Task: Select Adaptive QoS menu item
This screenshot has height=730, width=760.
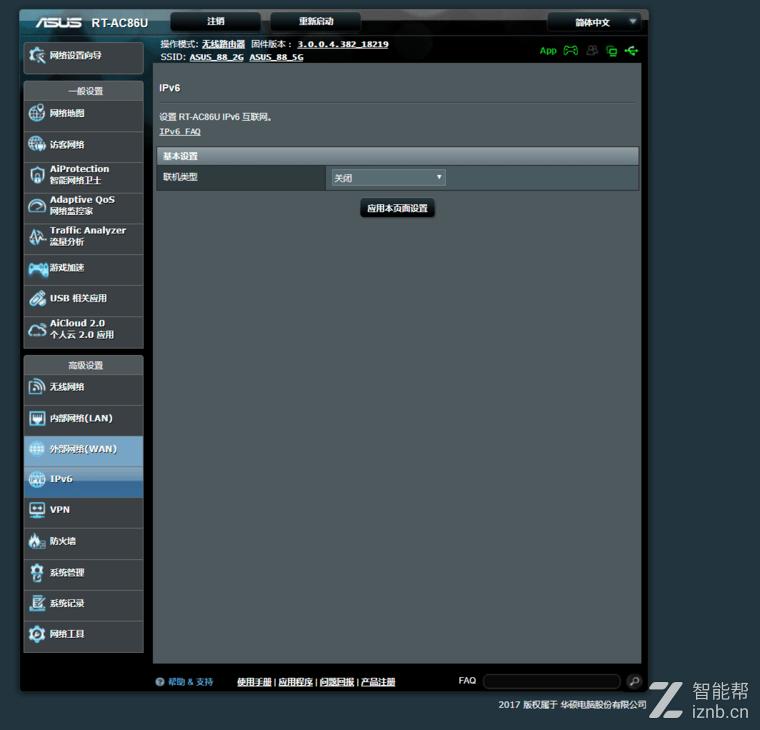Action: coord(83,206)
